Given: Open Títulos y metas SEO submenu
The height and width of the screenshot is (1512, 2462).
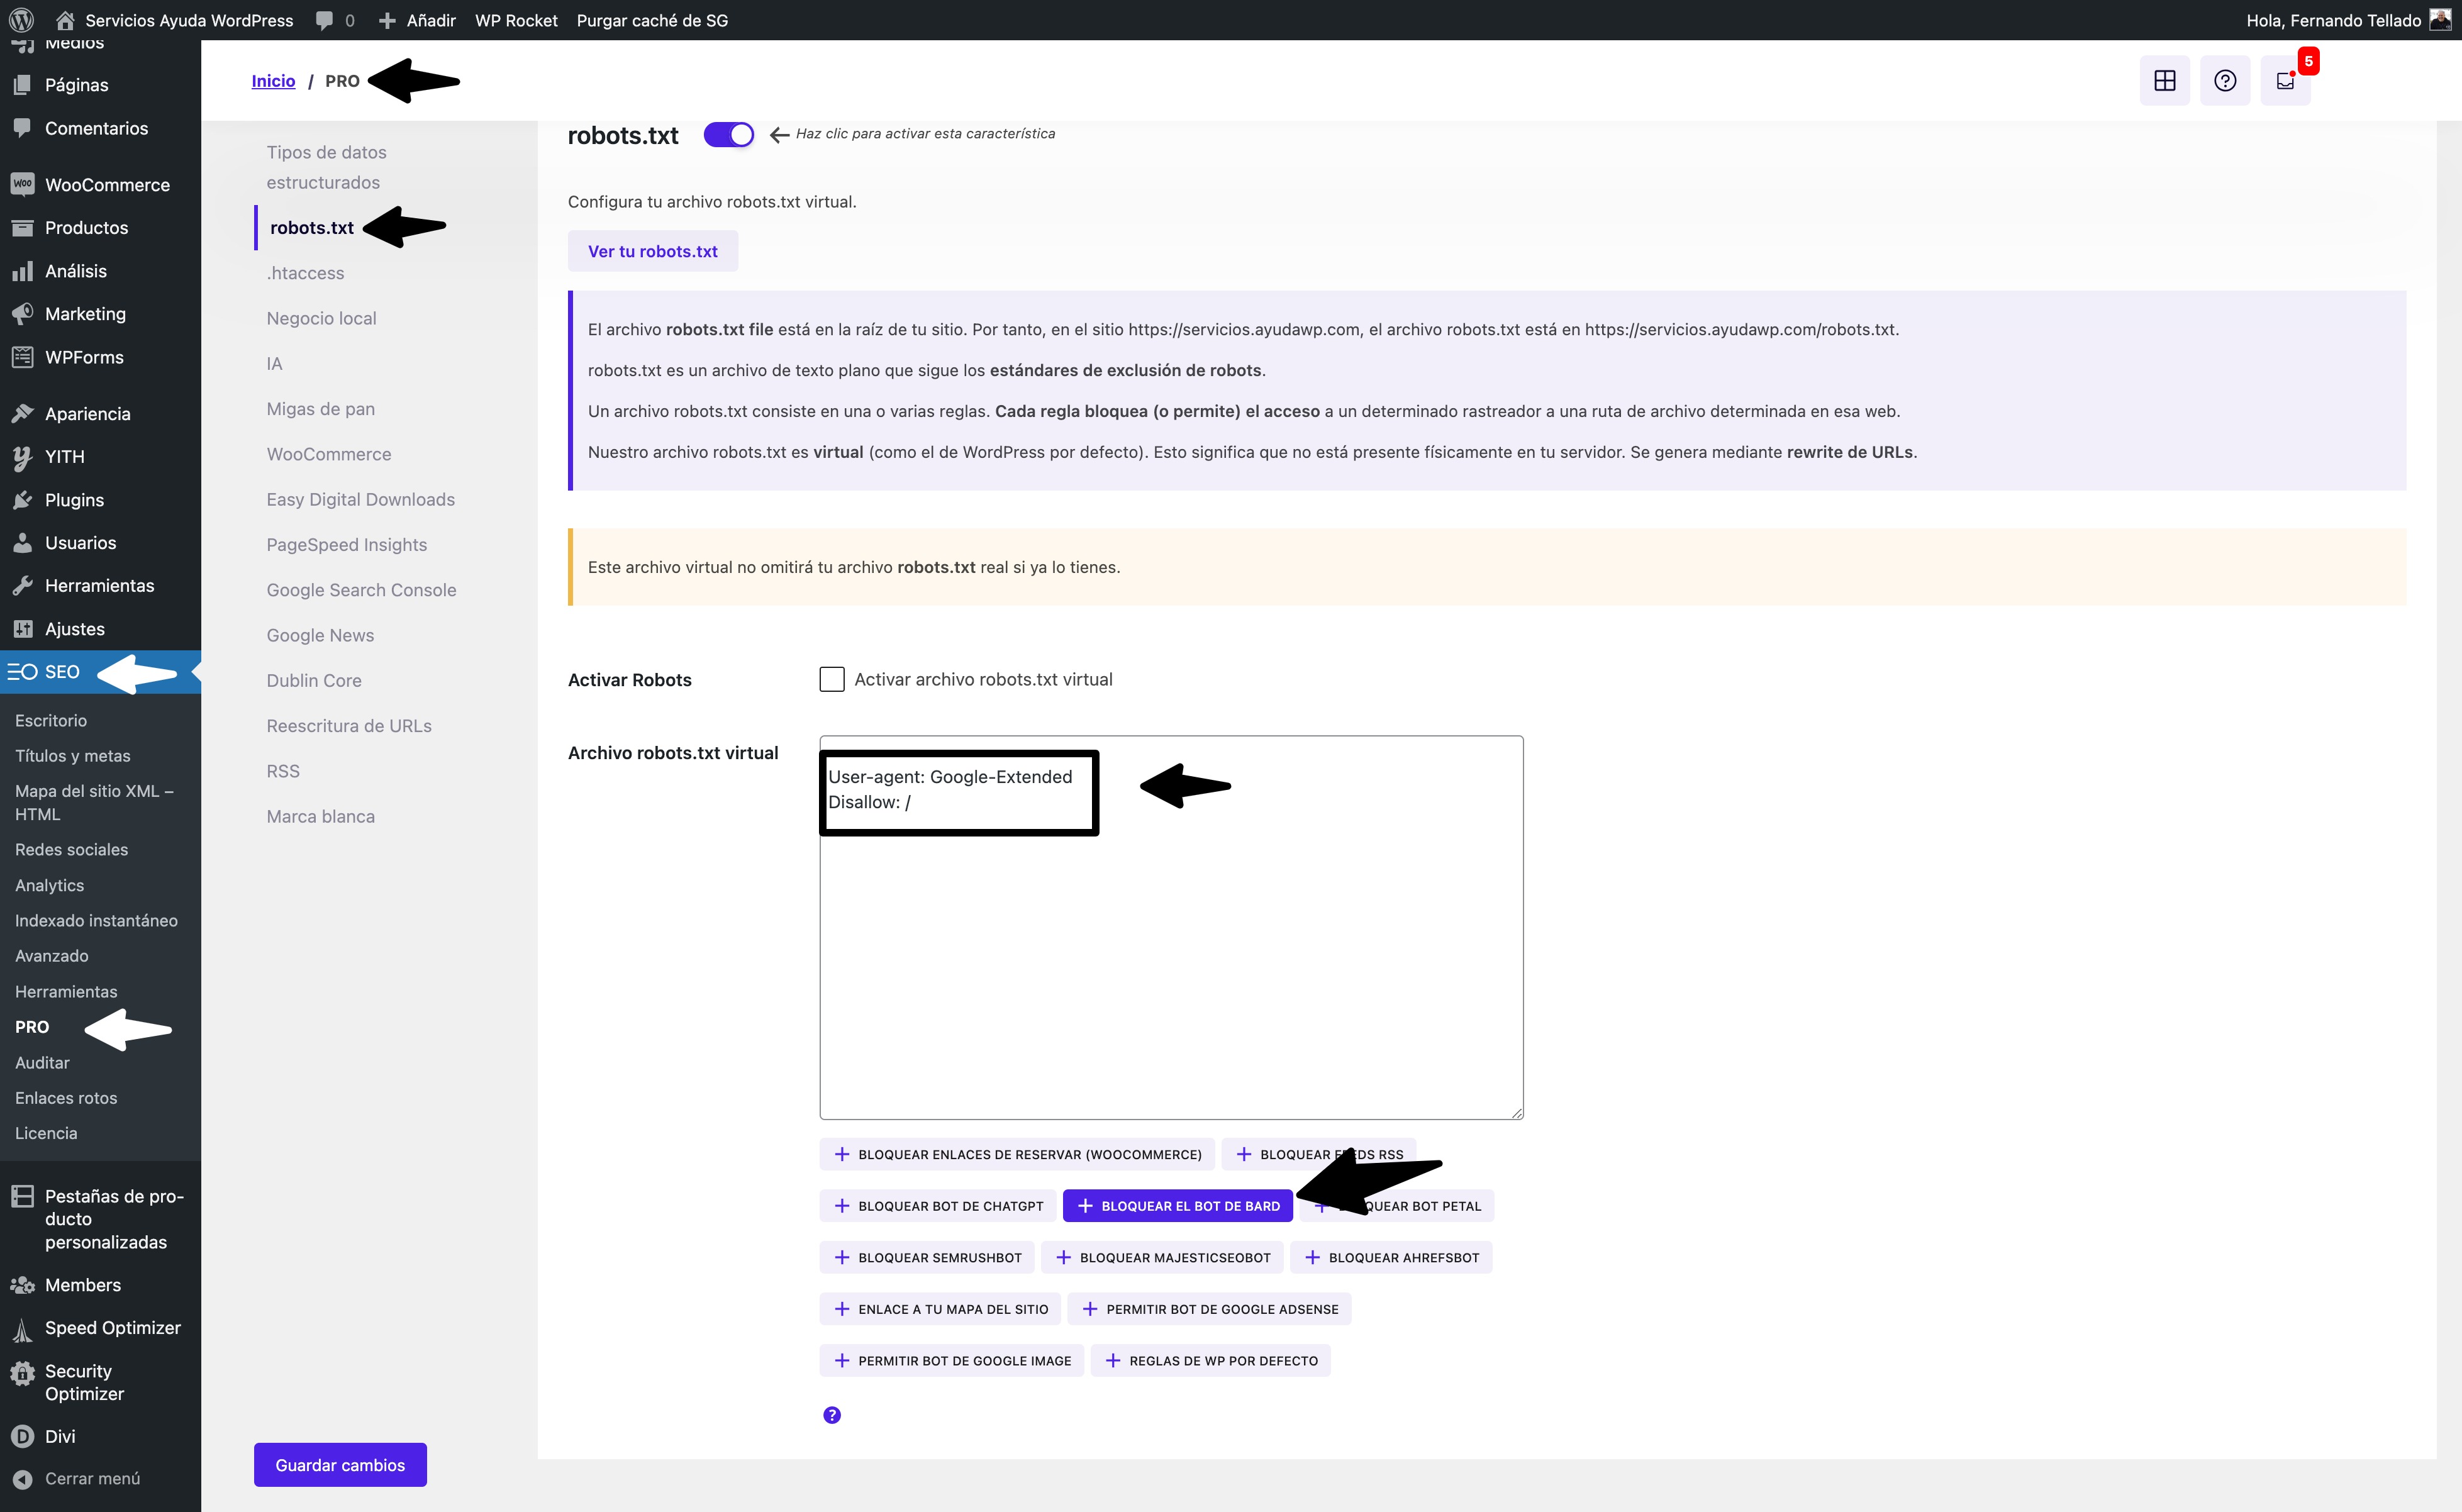Looking at the screenshot, I should coord(72,756).
